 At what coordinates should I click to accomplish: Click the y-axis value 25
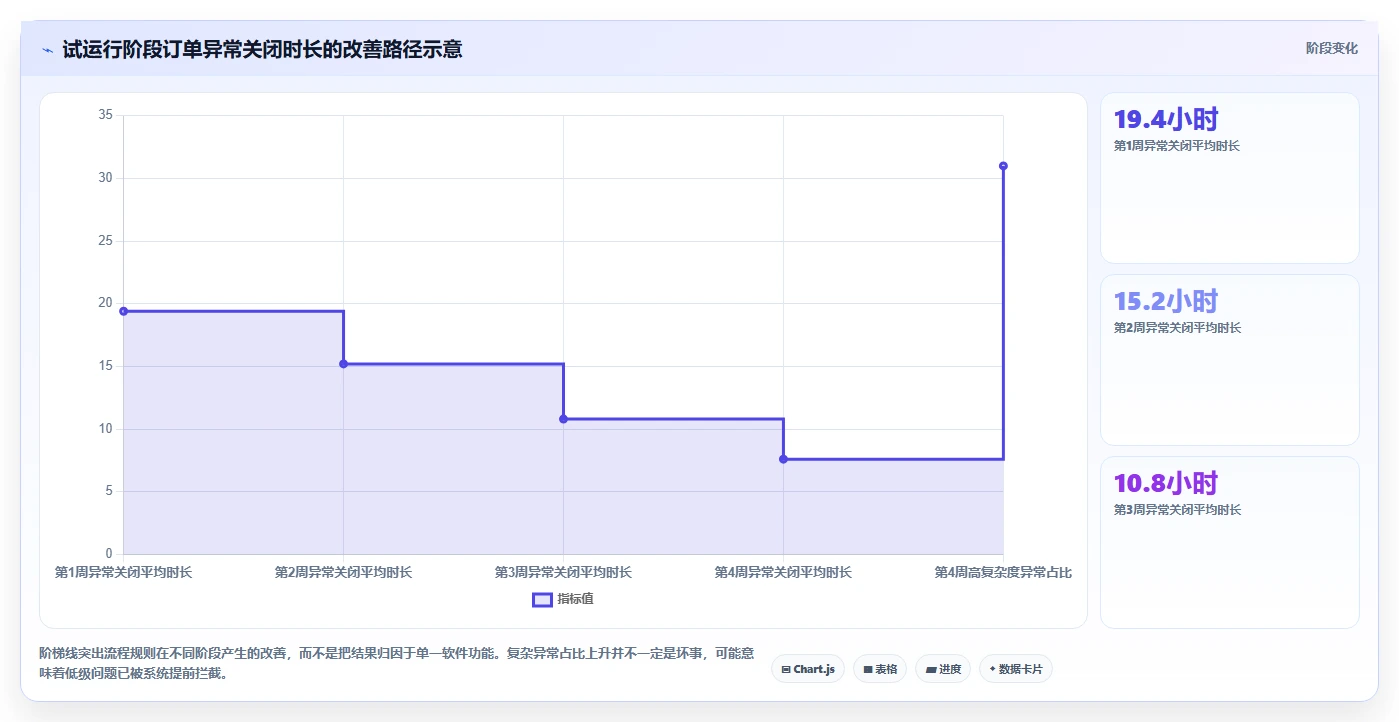pyautogui.click(x=105, y=241)
